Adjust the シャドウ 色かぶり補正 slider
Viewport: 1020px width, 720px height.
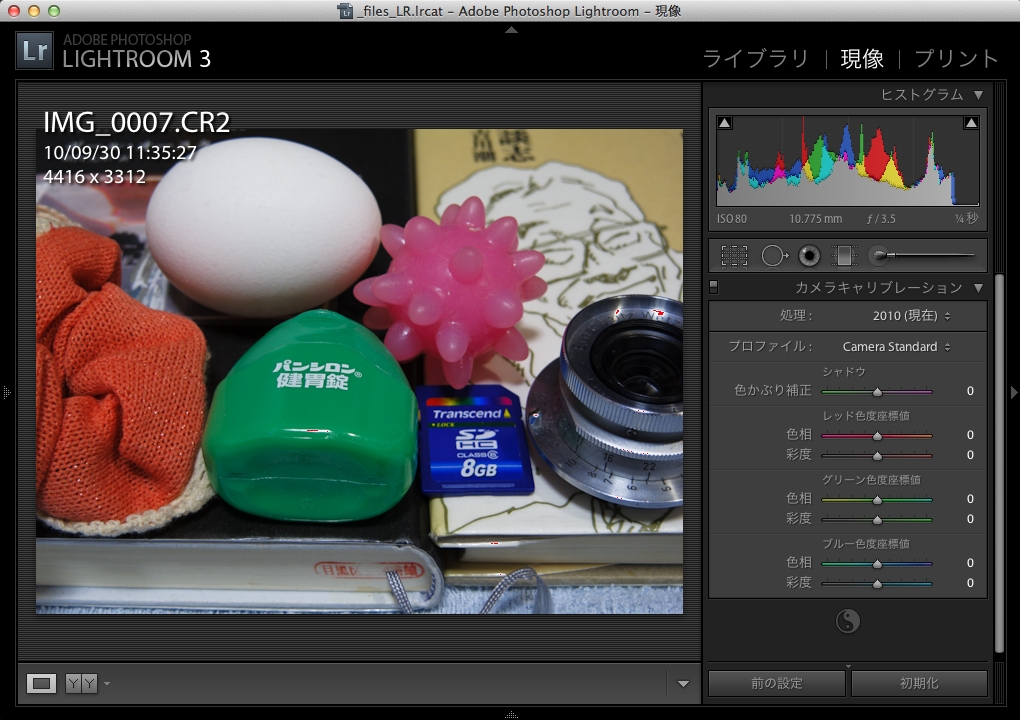877,392
